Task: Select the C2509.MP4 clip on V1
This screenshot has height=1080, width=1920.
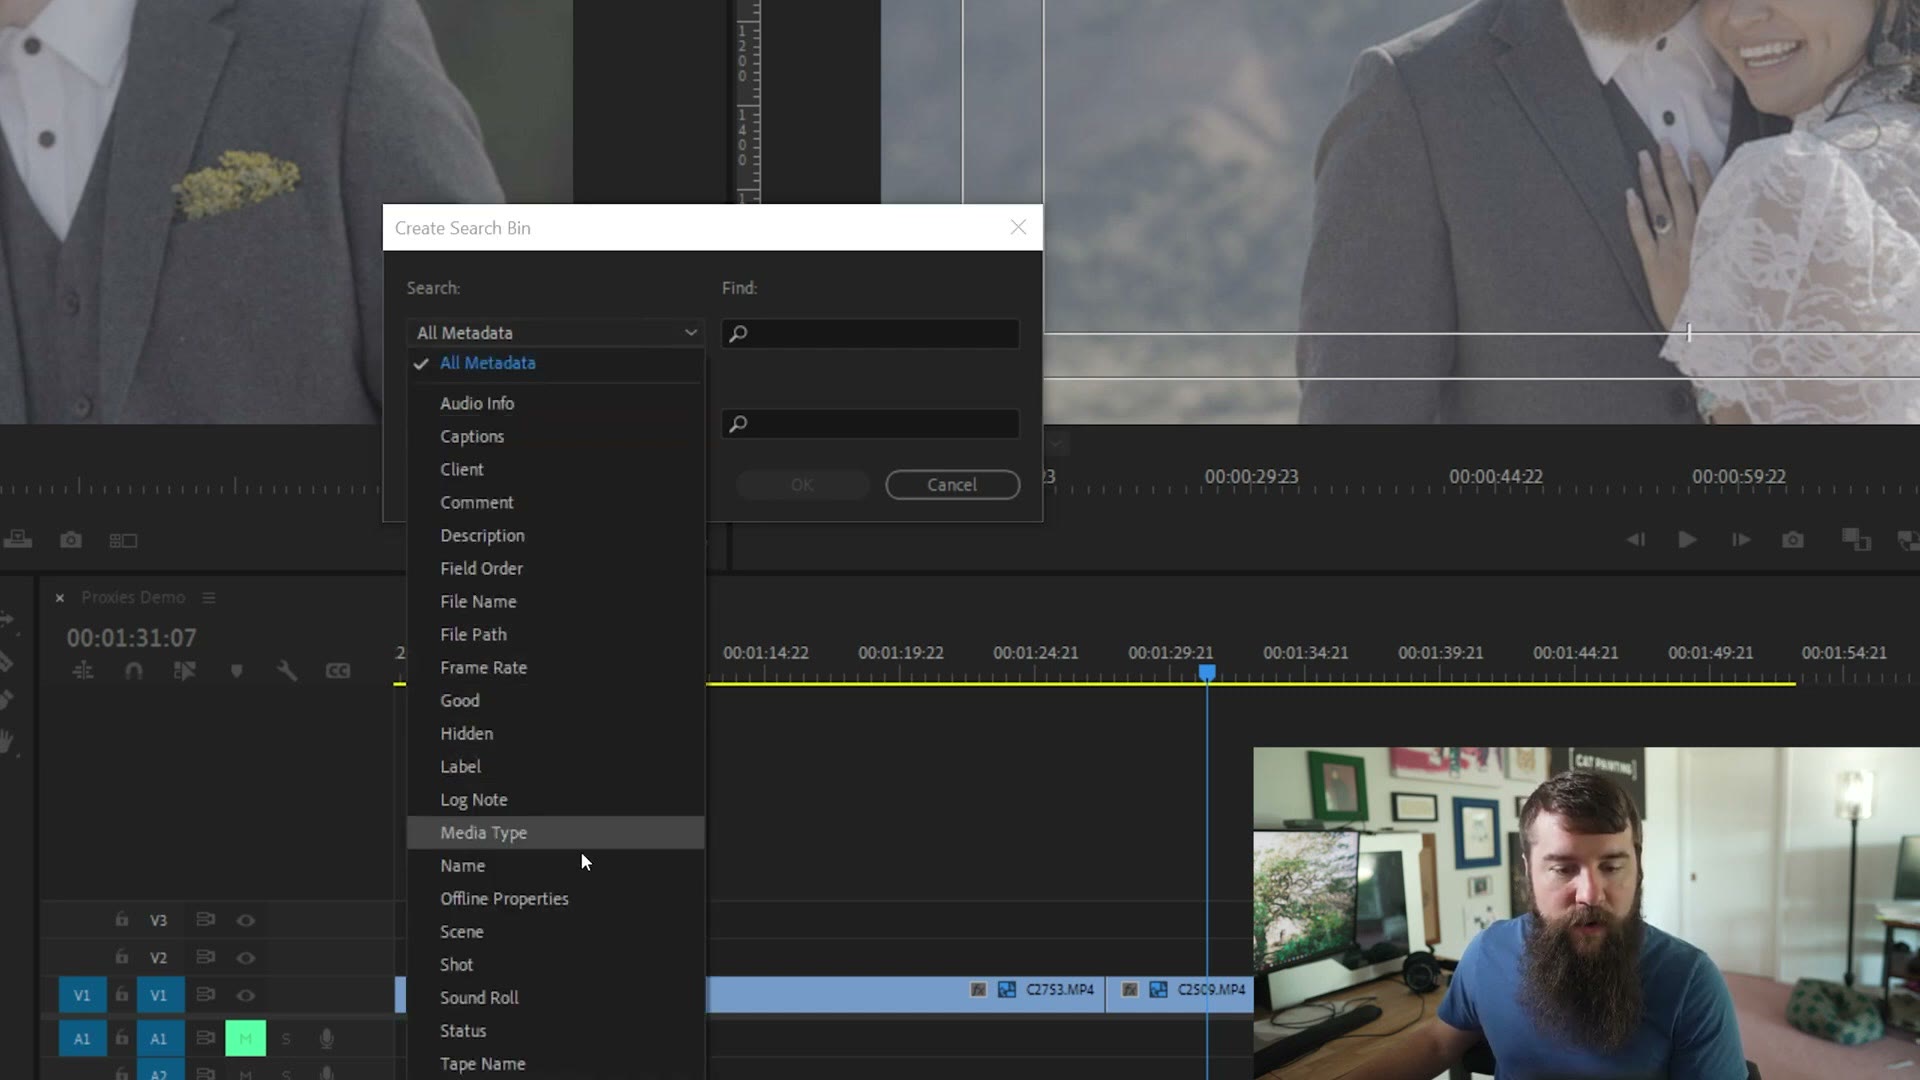Action: pyautogui.click(x=1180, y=993)
